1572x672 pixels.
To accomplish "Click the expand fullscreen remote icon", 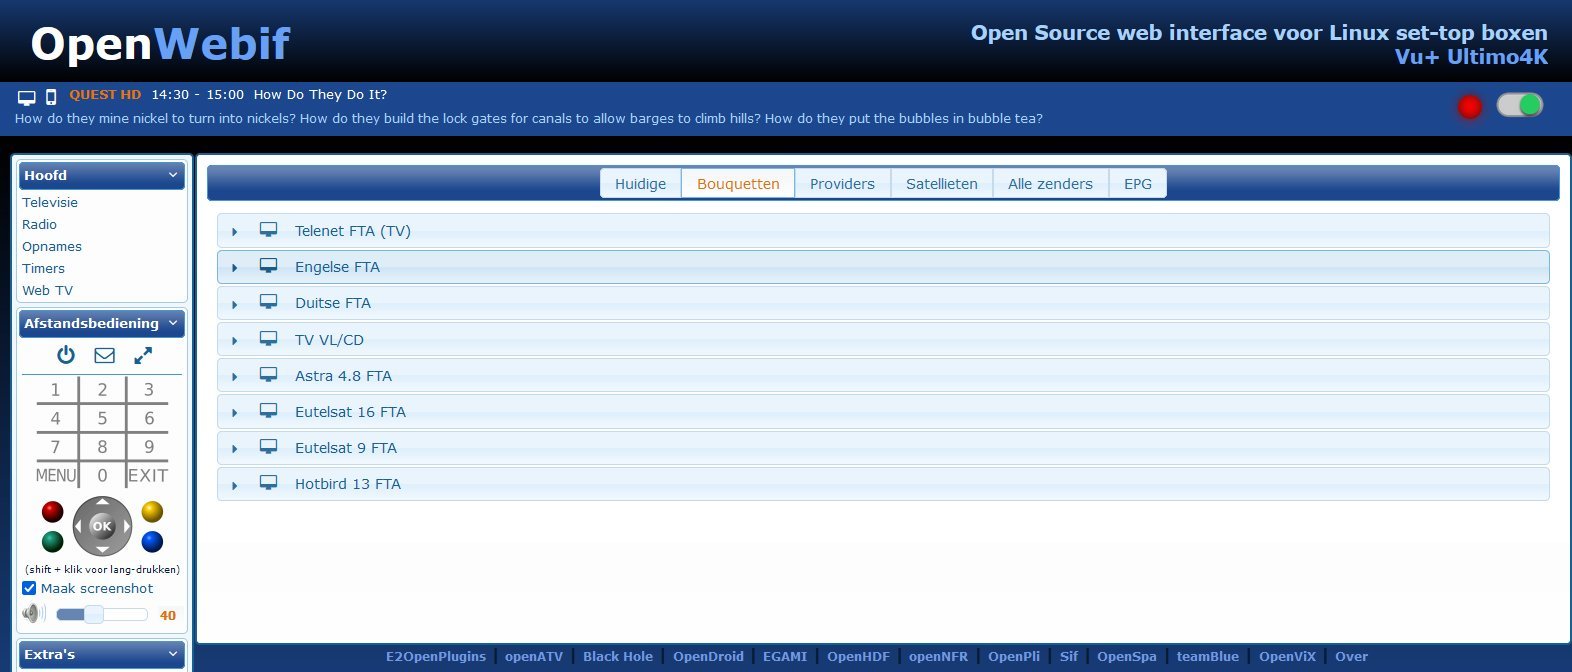I will pyautogui.click(x=143, y=355).
